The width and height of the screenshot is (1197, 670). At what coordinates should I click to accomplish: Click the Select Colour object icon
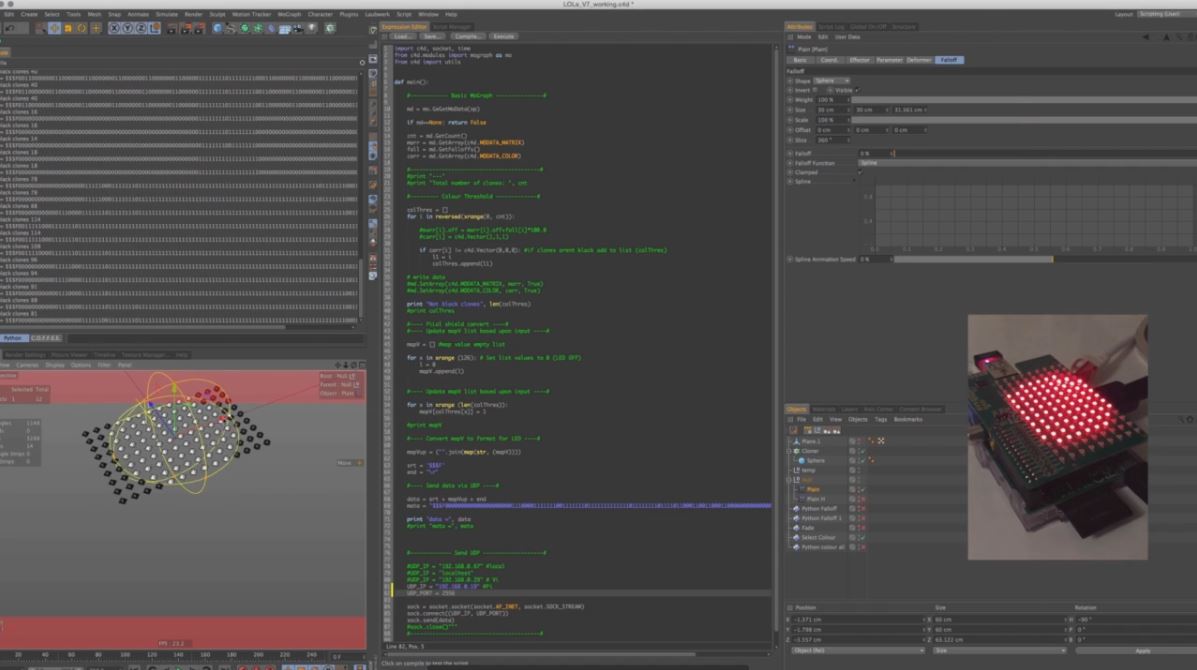point(796,537)
